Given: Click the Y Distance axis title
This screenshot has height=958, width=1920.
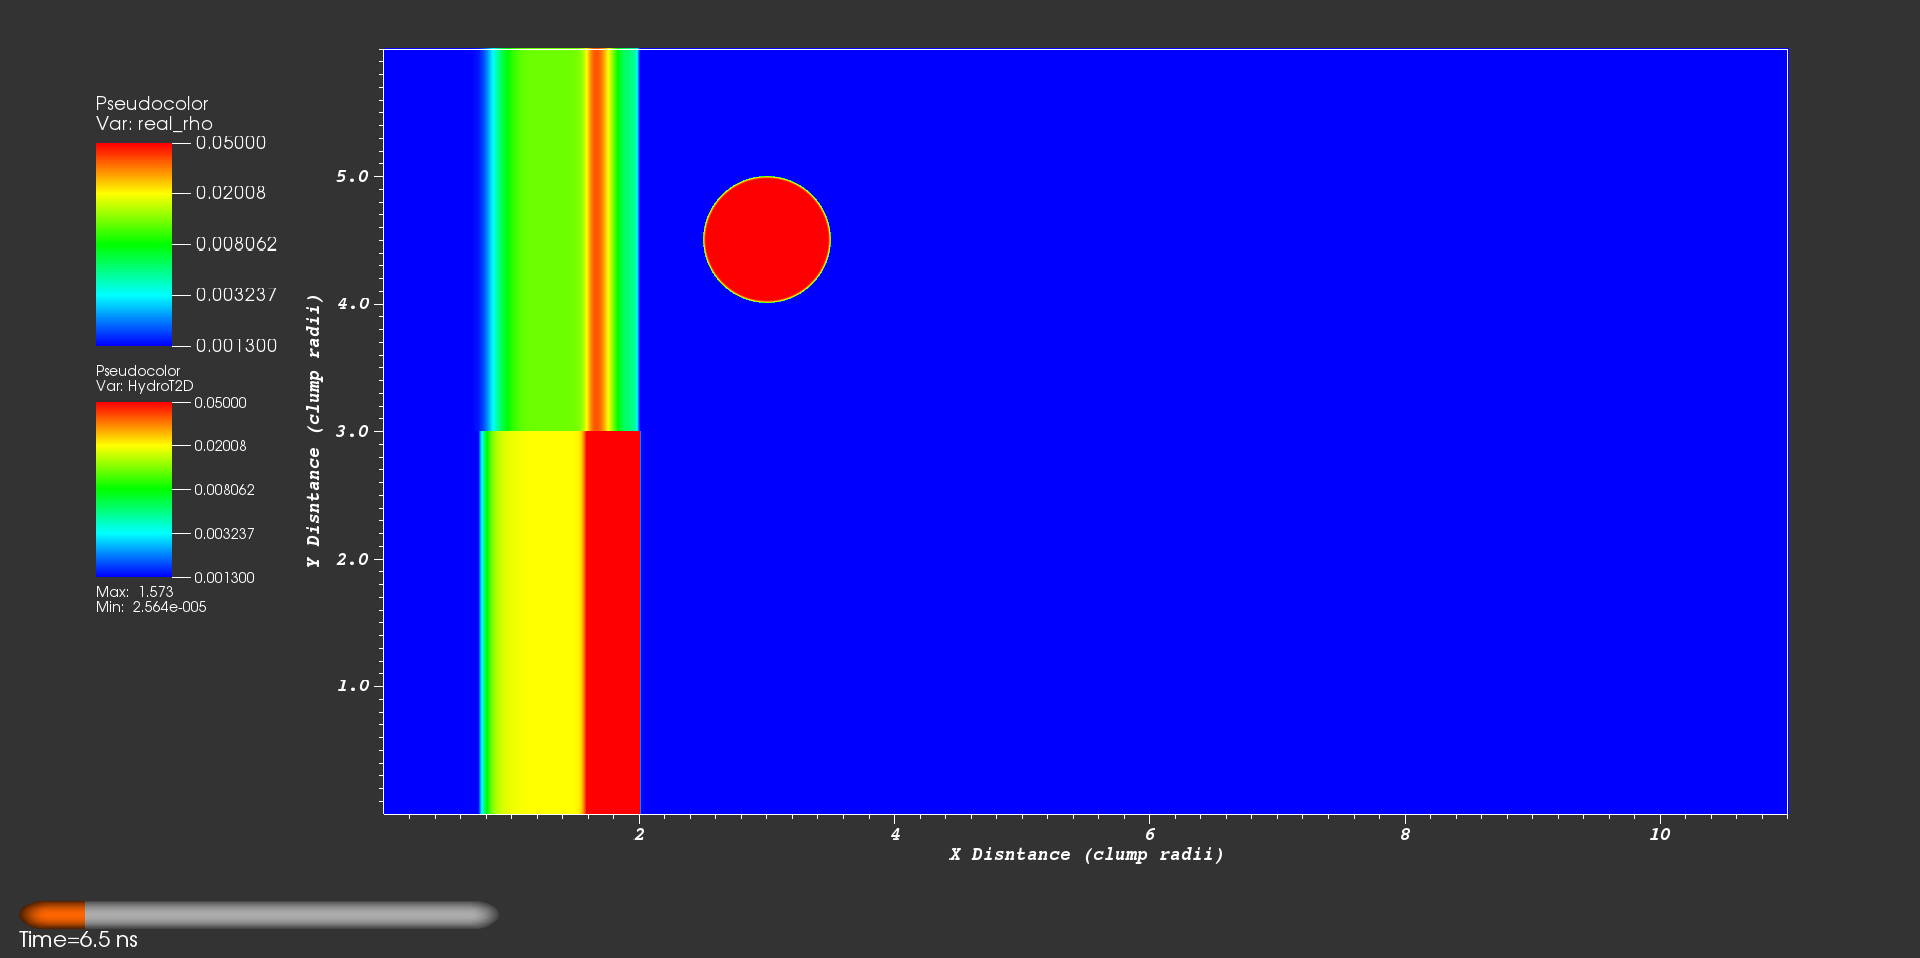Looking at the screenshot, I should pos(314,431).
